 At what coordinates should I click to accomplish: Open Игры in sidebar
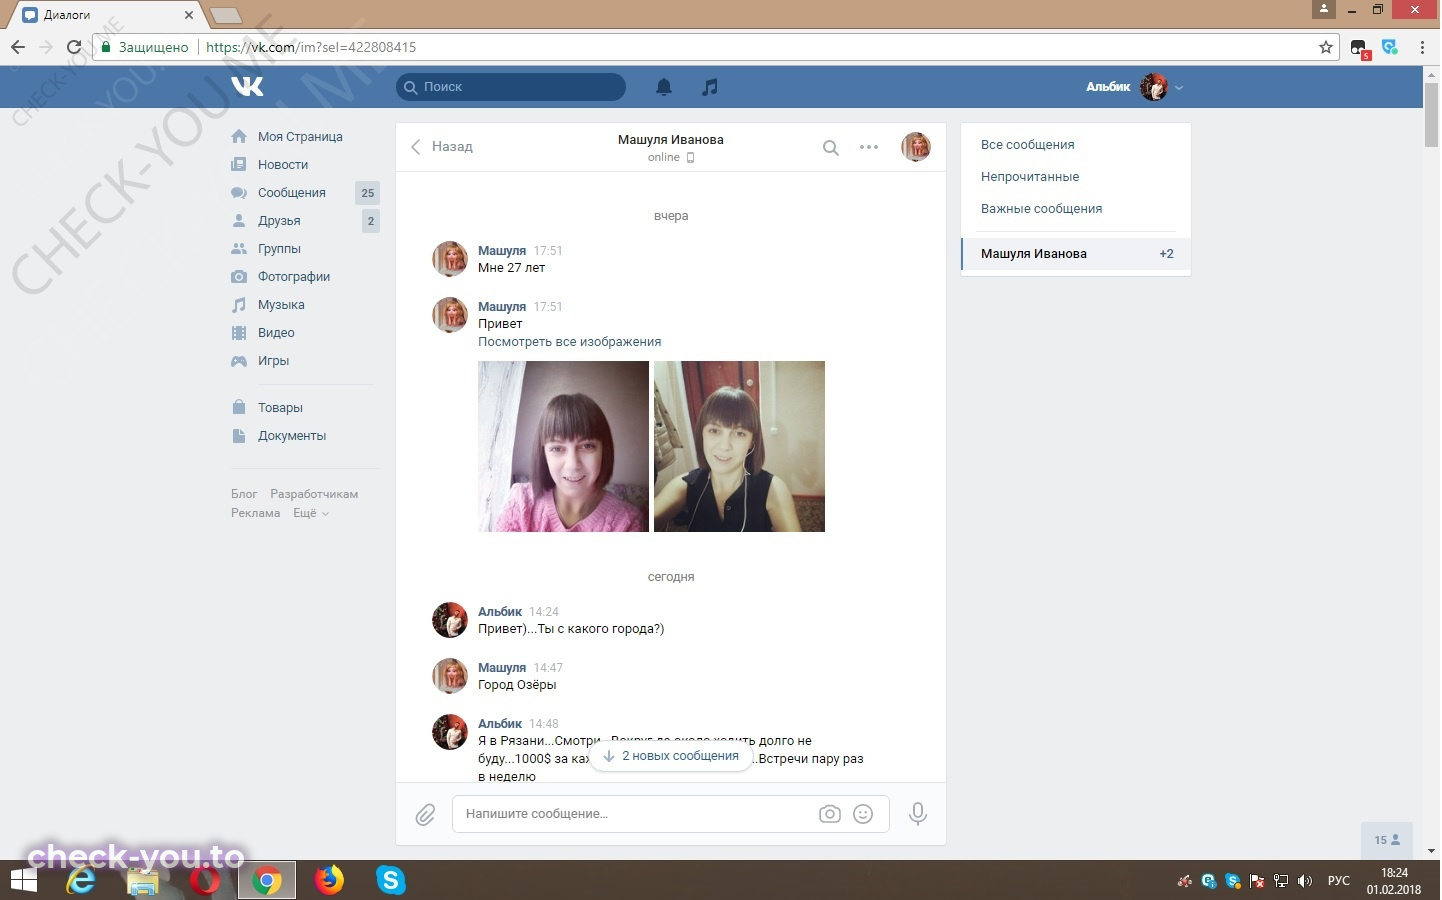coord(273,361)
